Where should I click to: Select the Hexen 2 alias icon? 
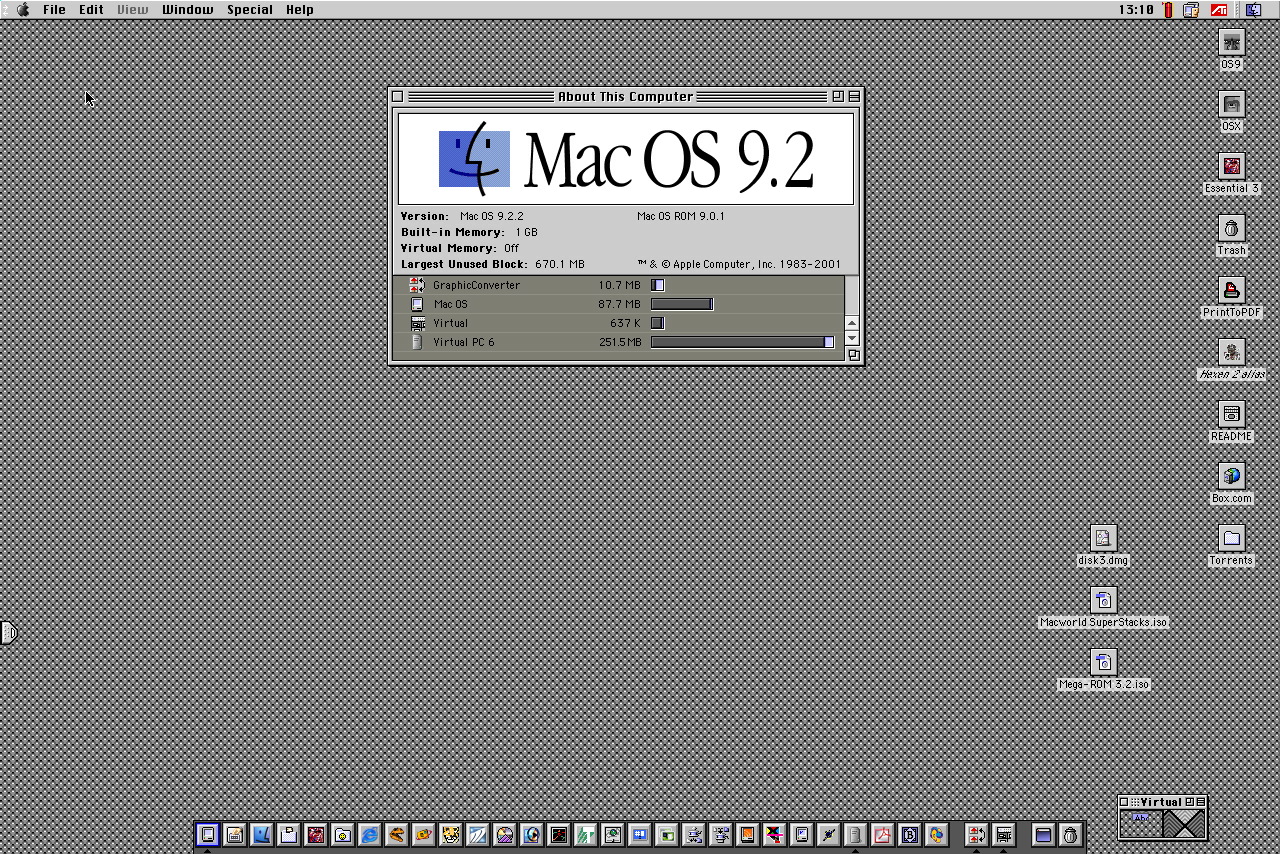click(x=1231, y=352)
